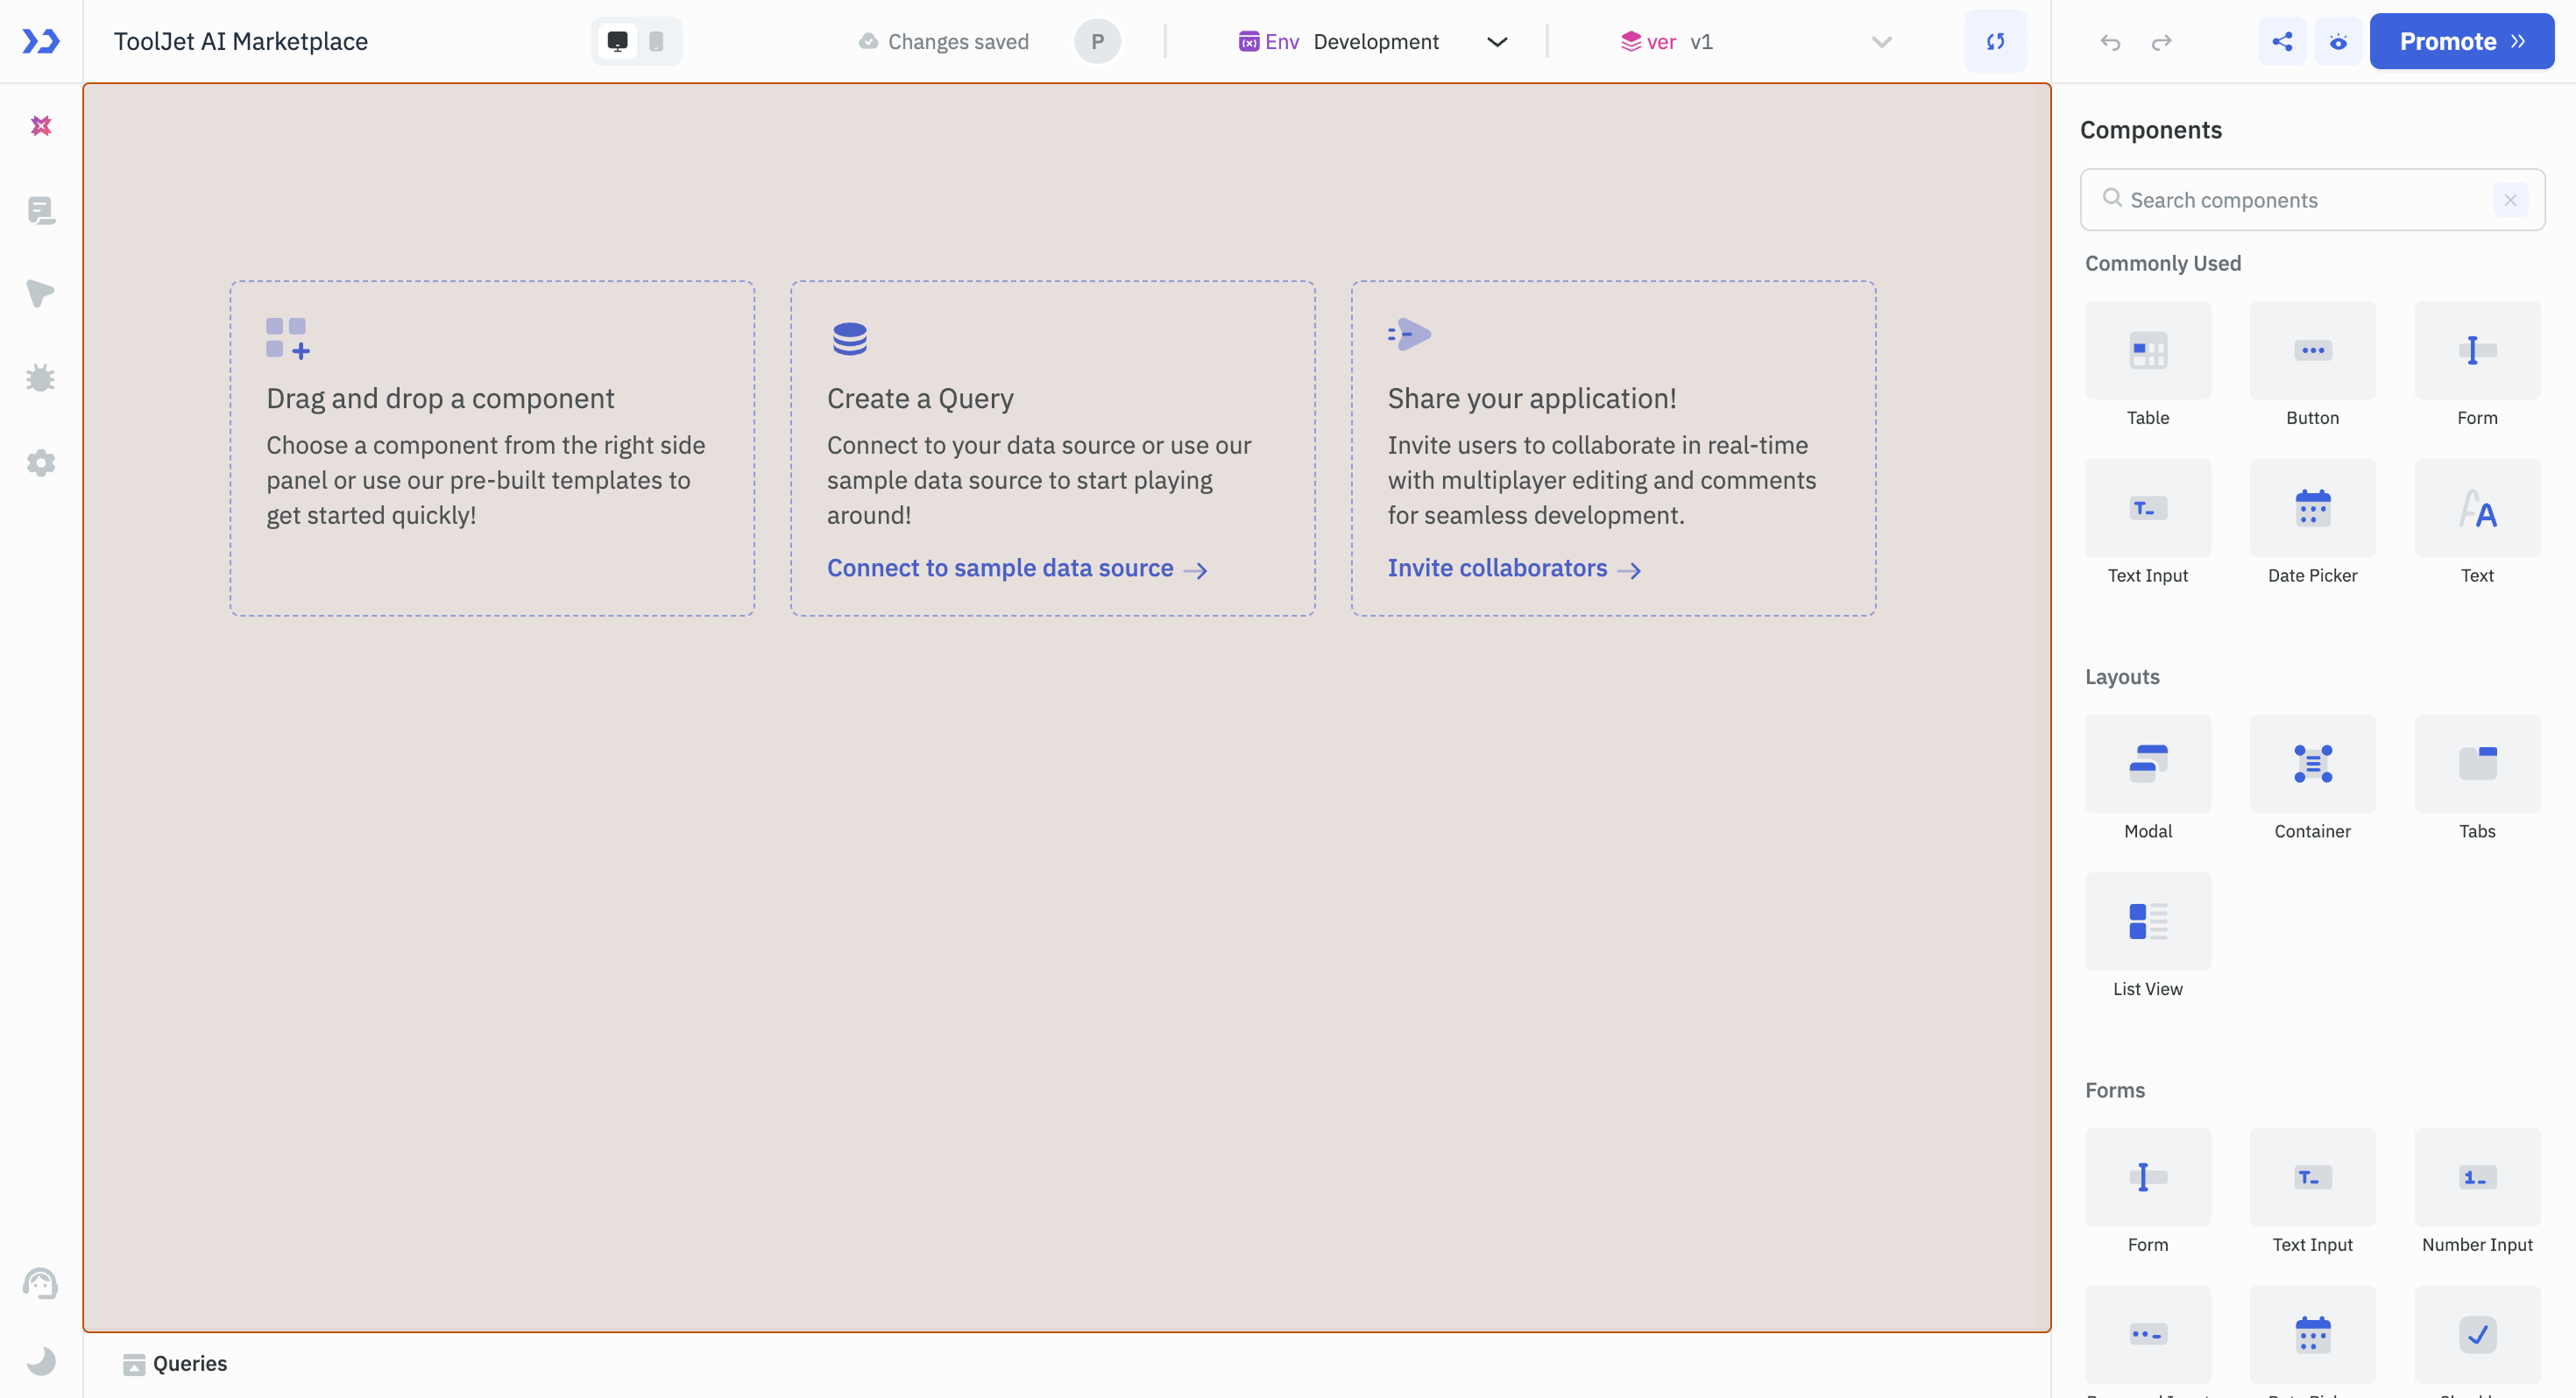This screenshot has width=2576, height=1398.
Task: Select the Date Picker component
Action: 2312,508
